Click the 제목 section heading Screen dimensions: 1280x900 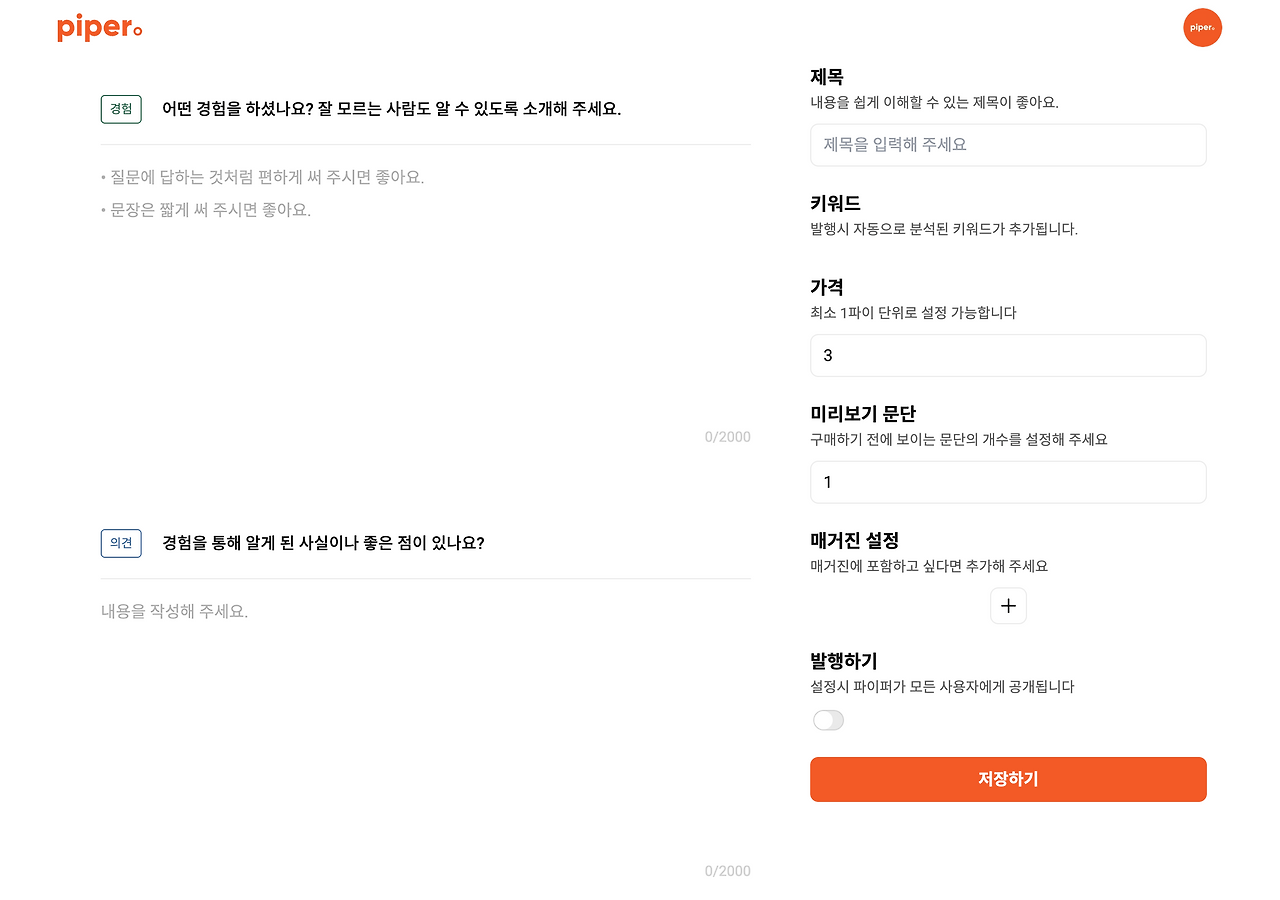coord(826,76)
